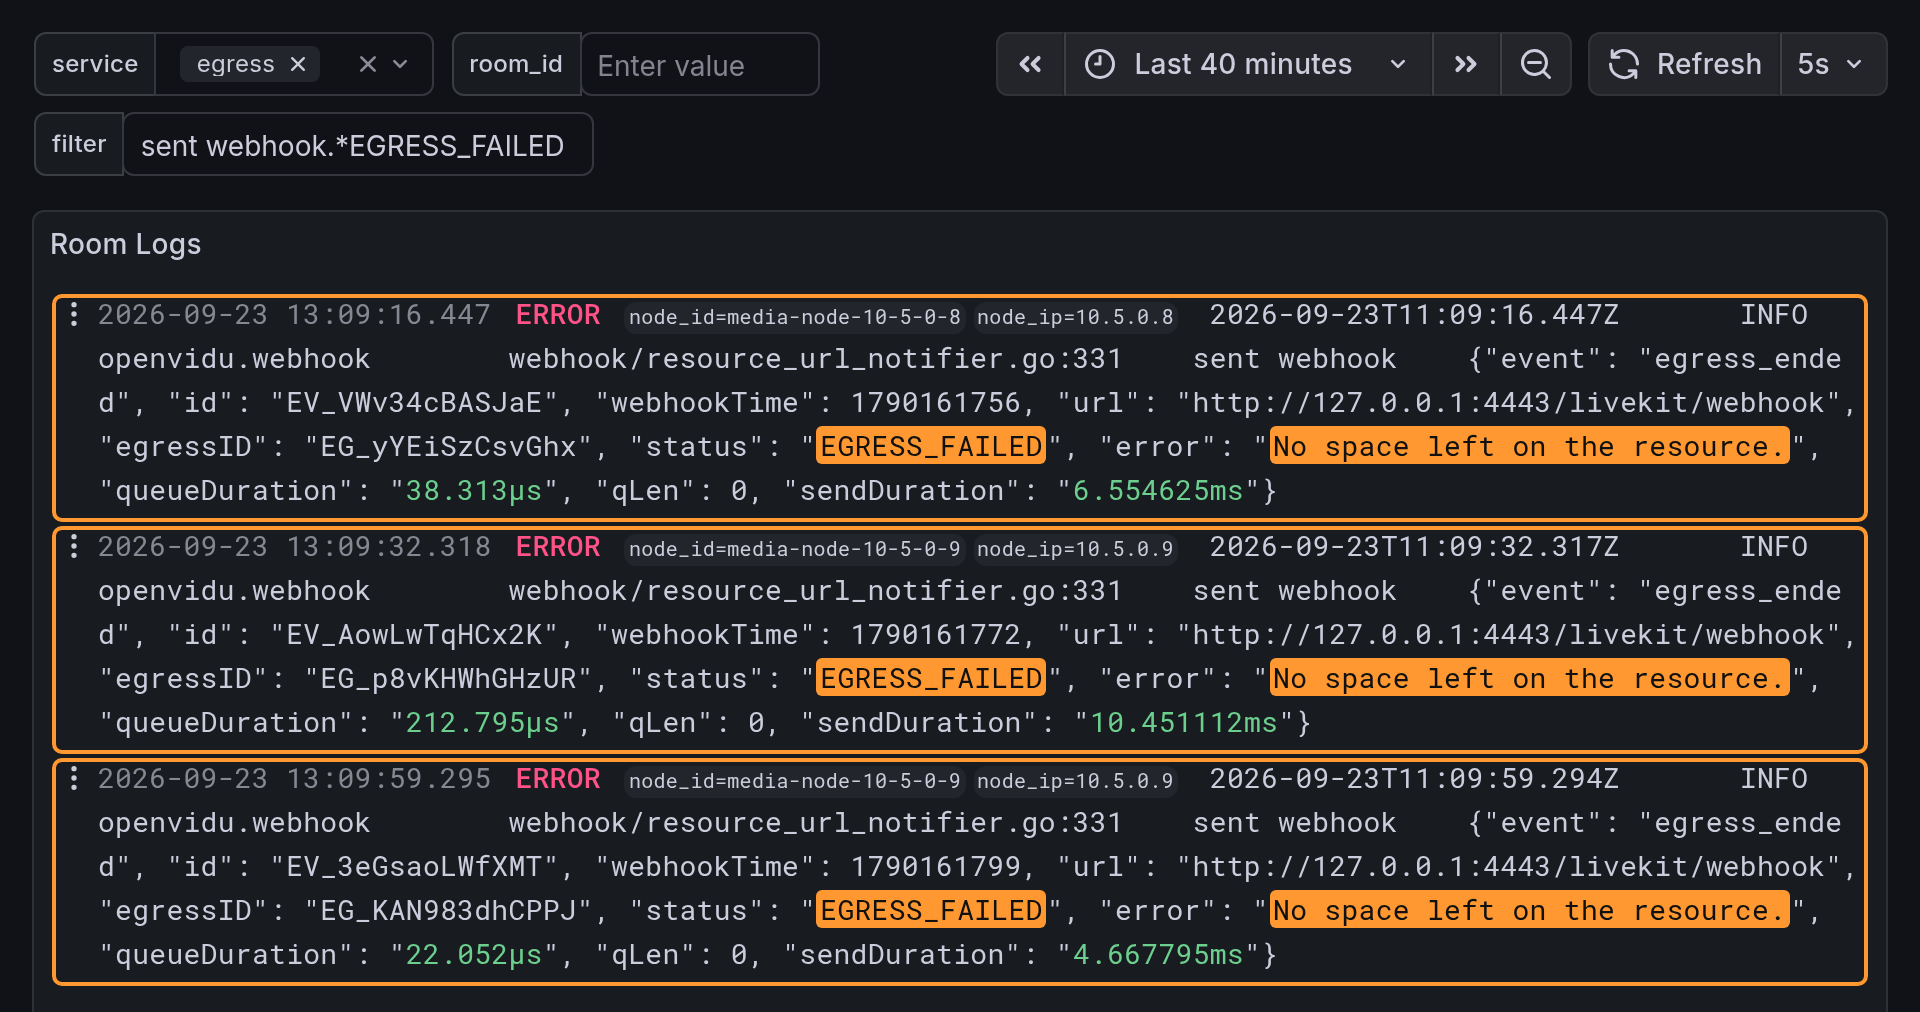Click egressID value EG_KAN983dhCPPJ
The width and height of the screenshot is (1920, 1012).
(x=449, y=911)
